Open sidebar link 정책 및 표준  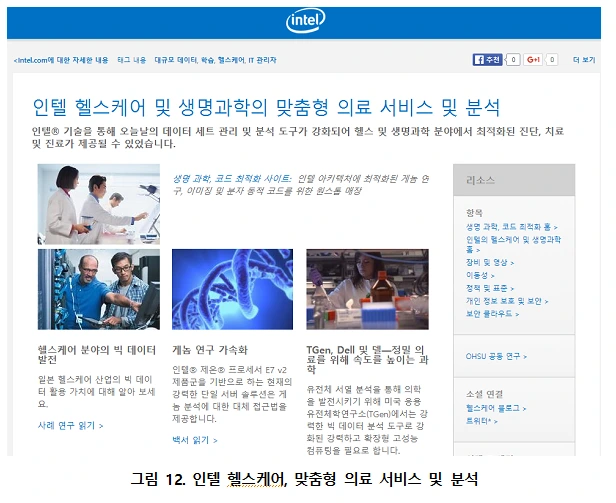click(490, 288)
